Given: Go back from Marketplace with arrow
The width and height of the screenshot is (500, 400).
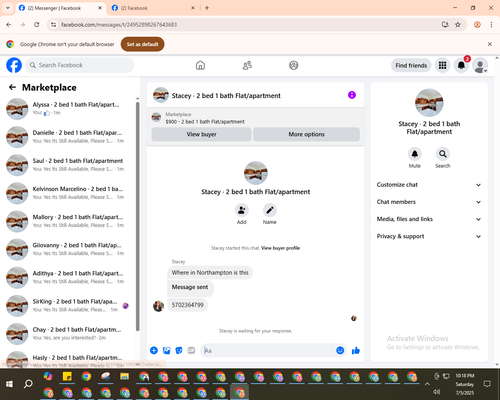Looking at the screenshot, I should [x=12, y=87].
